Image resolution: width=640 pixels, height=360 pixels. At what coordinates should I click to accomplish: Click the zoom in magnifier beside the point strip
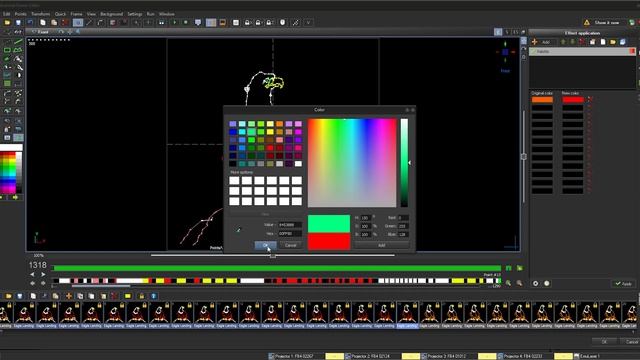tap(508, 283)
